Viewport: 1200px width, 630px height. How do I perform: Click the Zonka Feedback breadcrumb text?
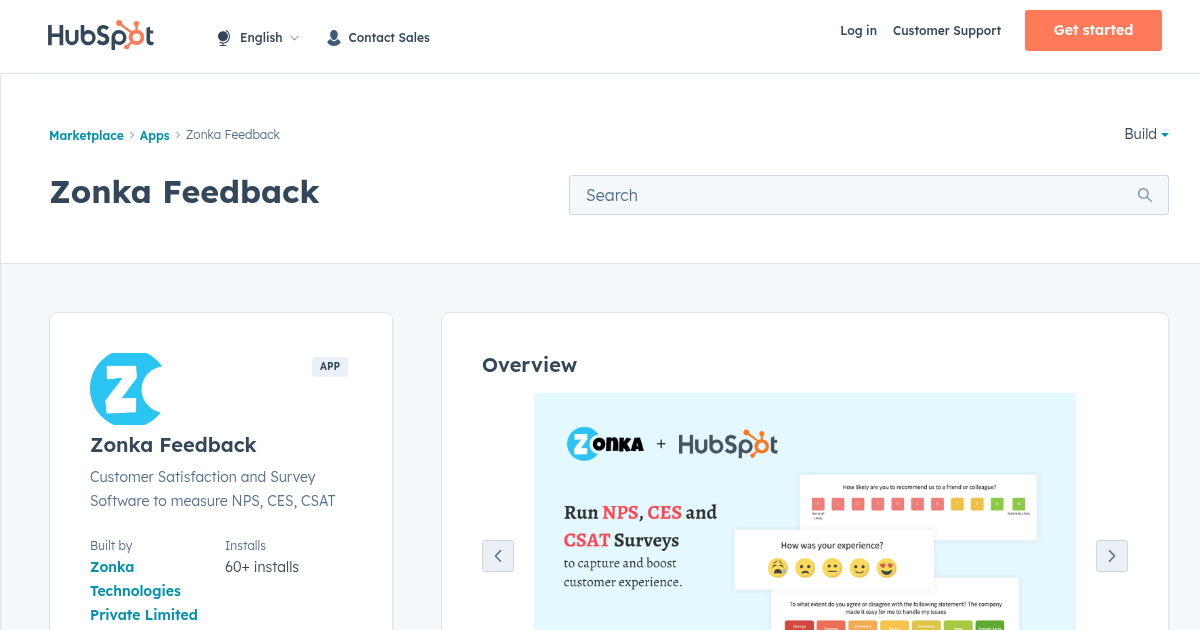pos(233,135)
